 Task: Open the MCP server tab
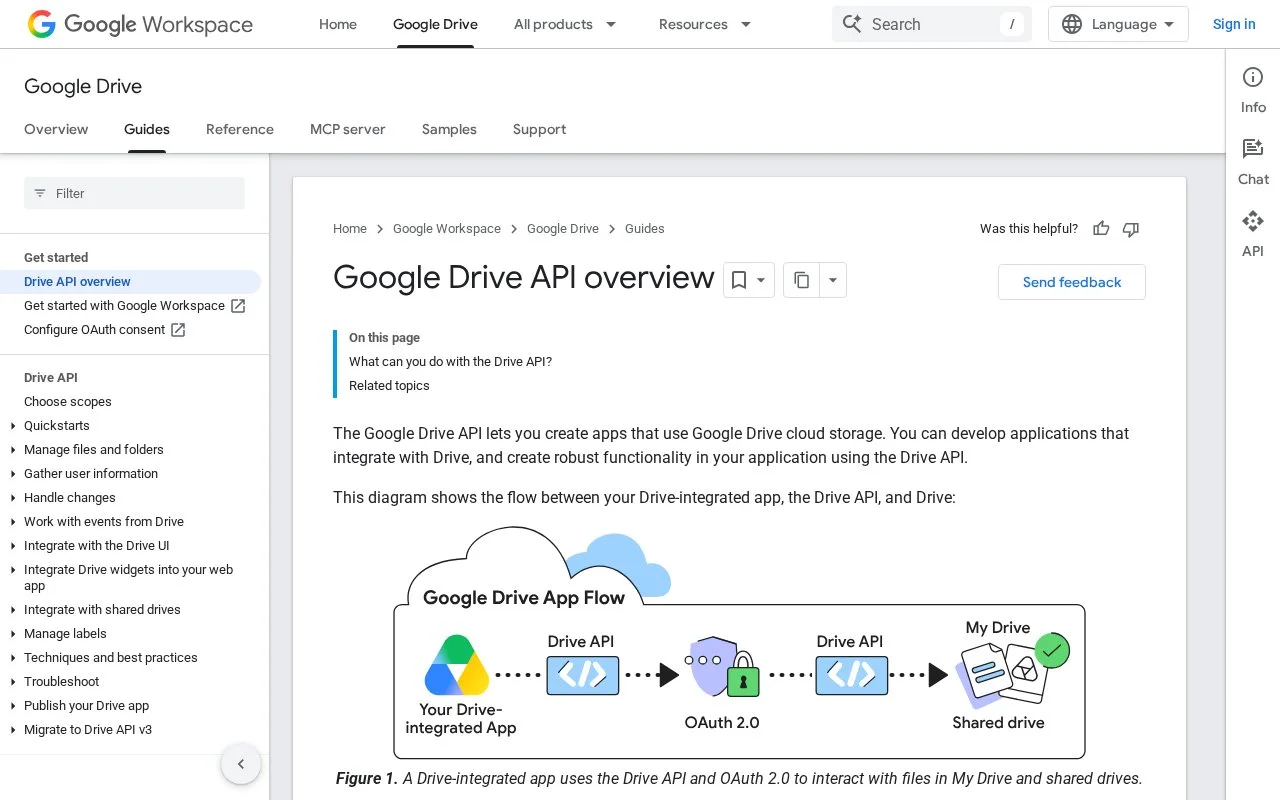coord(347,129)
